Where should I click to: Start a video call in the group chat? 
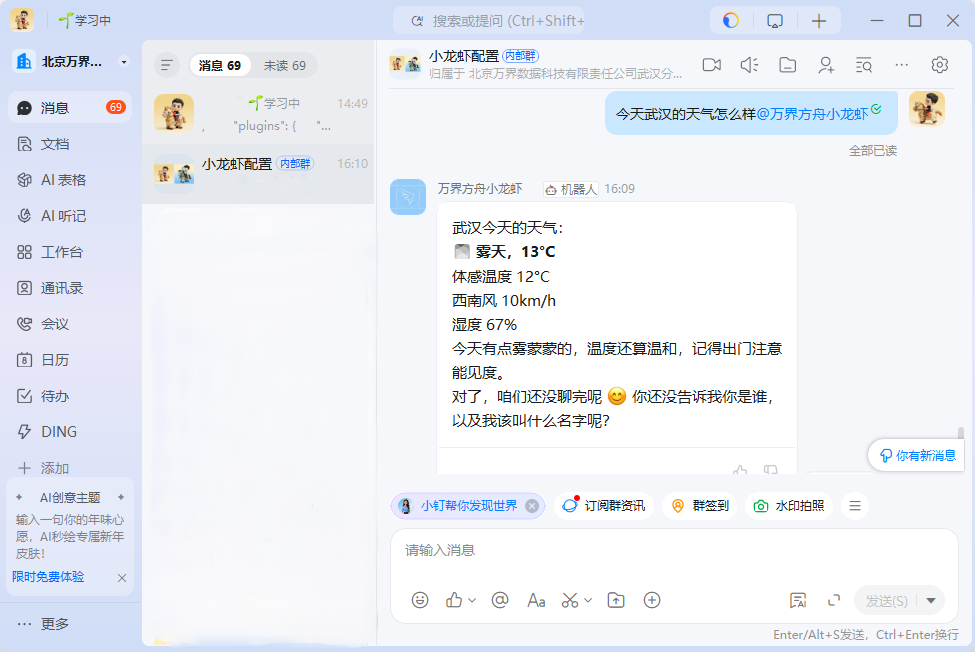711,65
